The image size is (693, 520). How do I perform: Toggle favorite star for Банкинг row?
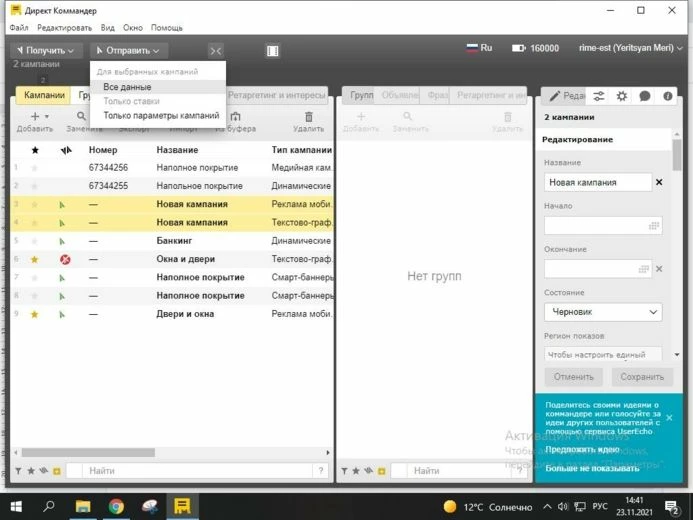34,241
